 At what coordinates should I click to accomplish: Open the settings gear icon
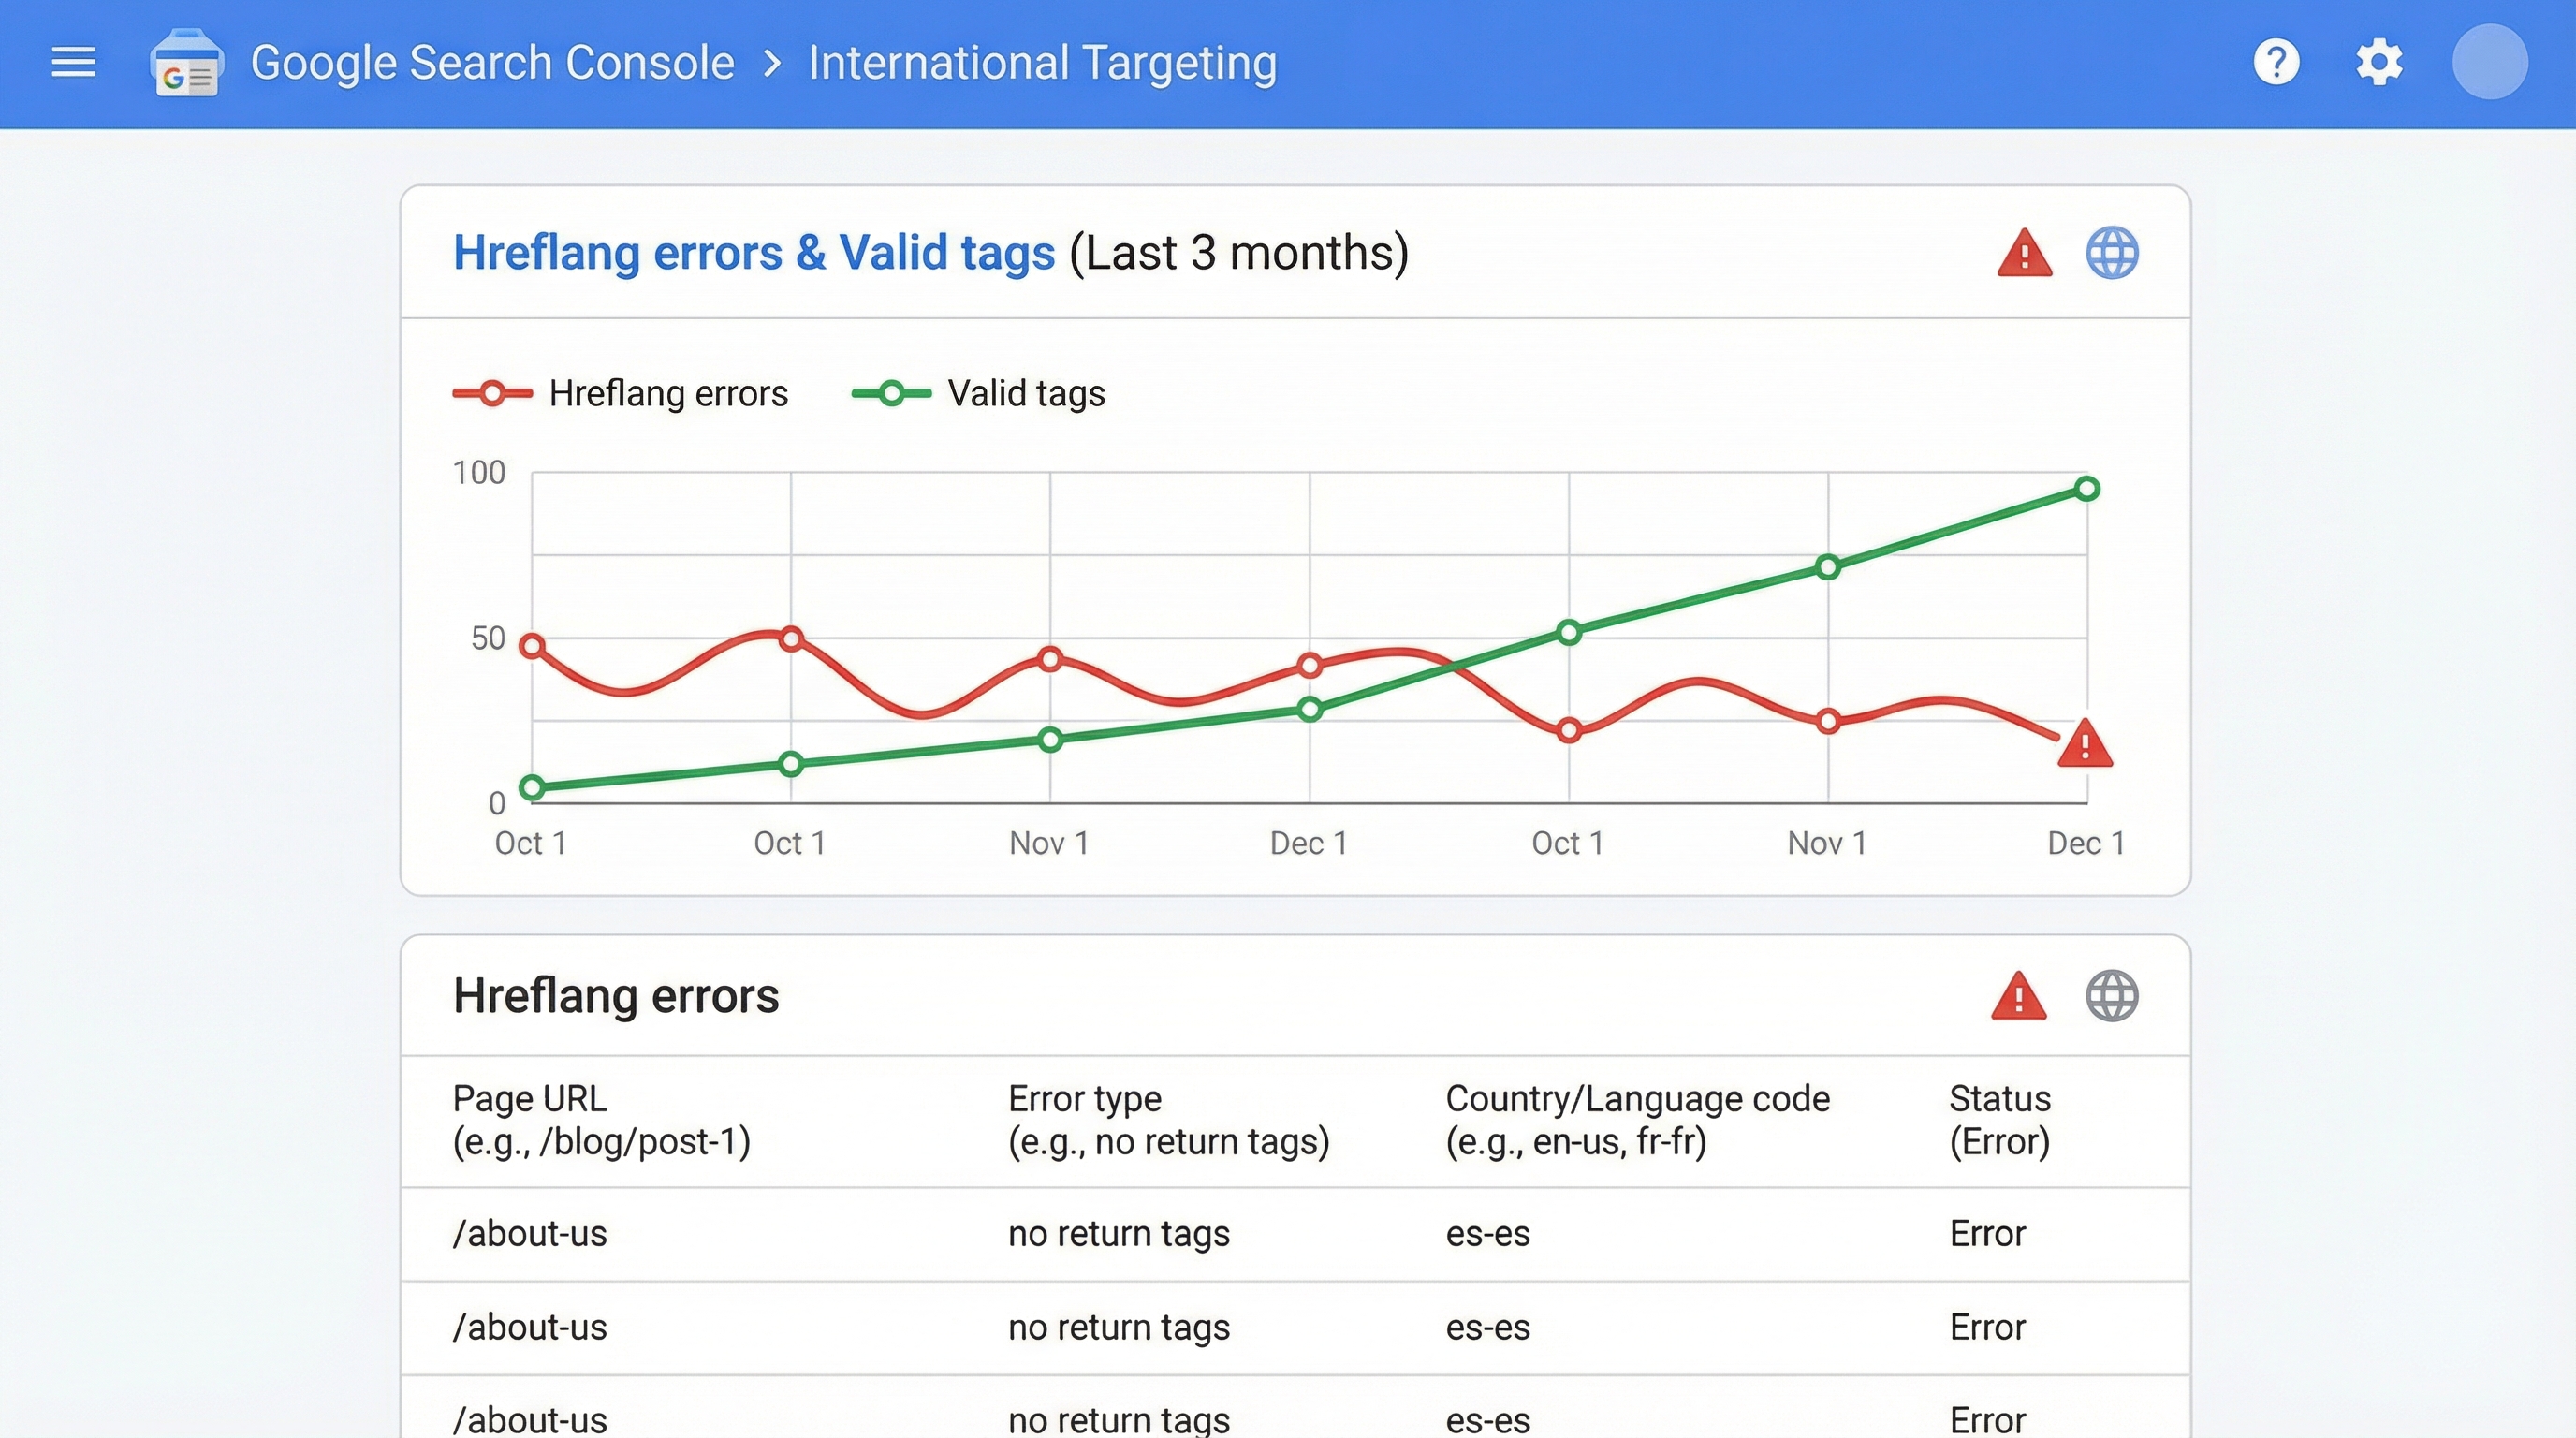click(2379, 62)
